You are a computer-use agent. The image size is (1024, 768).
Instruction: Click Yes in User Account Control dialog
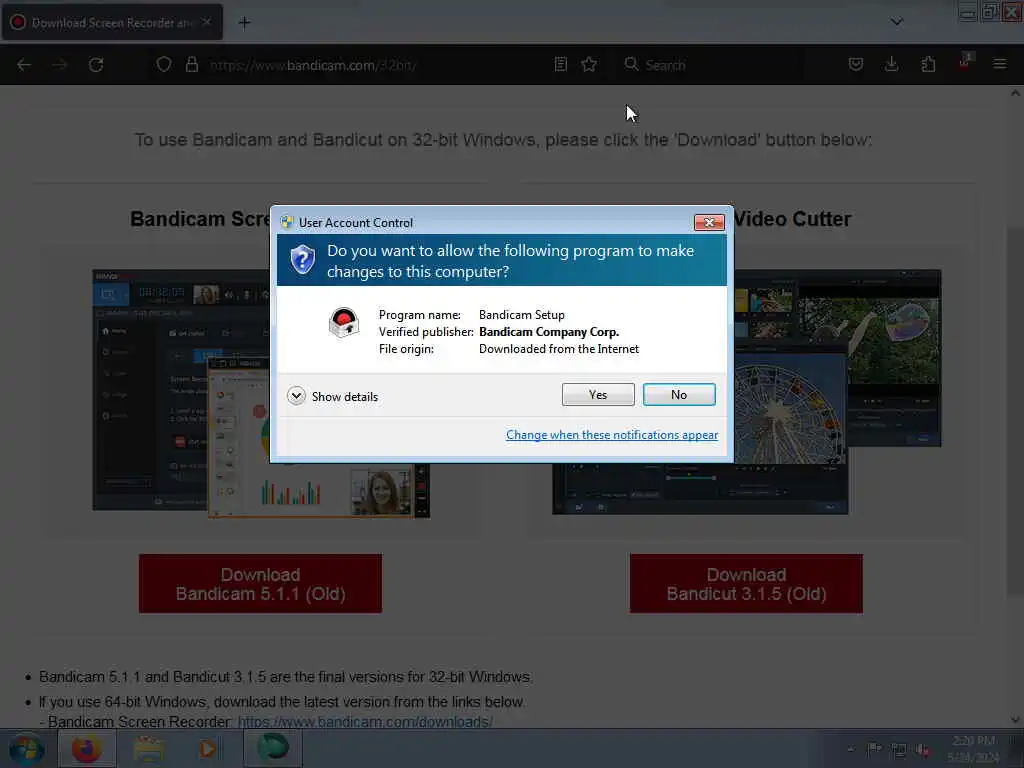[598, 394]
